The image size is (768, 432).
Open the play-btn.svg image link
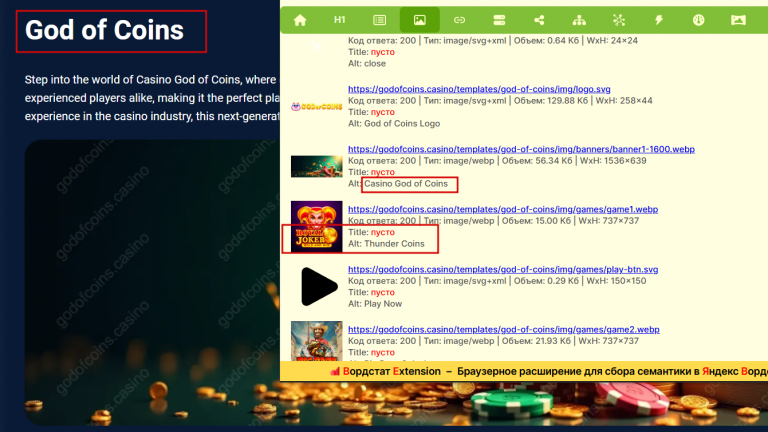503,269
